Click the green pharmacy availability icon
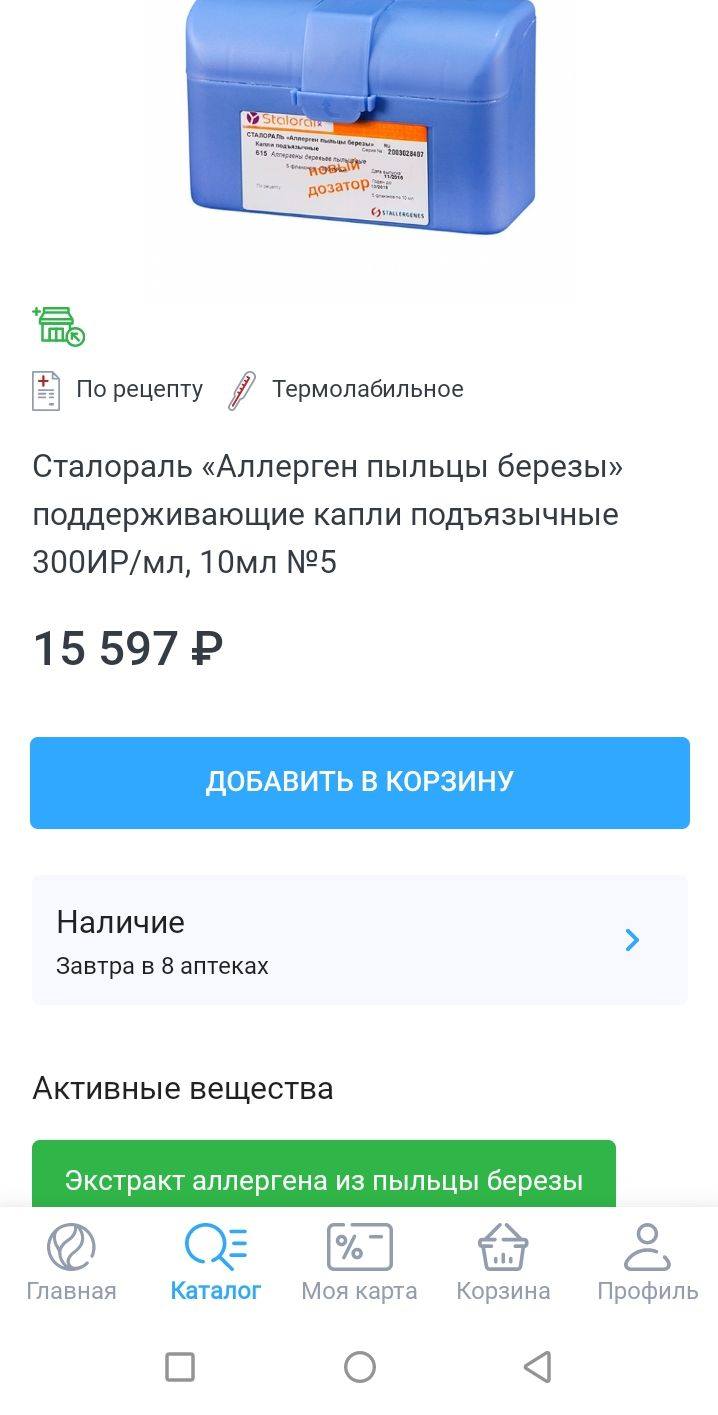 coord(58,326)
